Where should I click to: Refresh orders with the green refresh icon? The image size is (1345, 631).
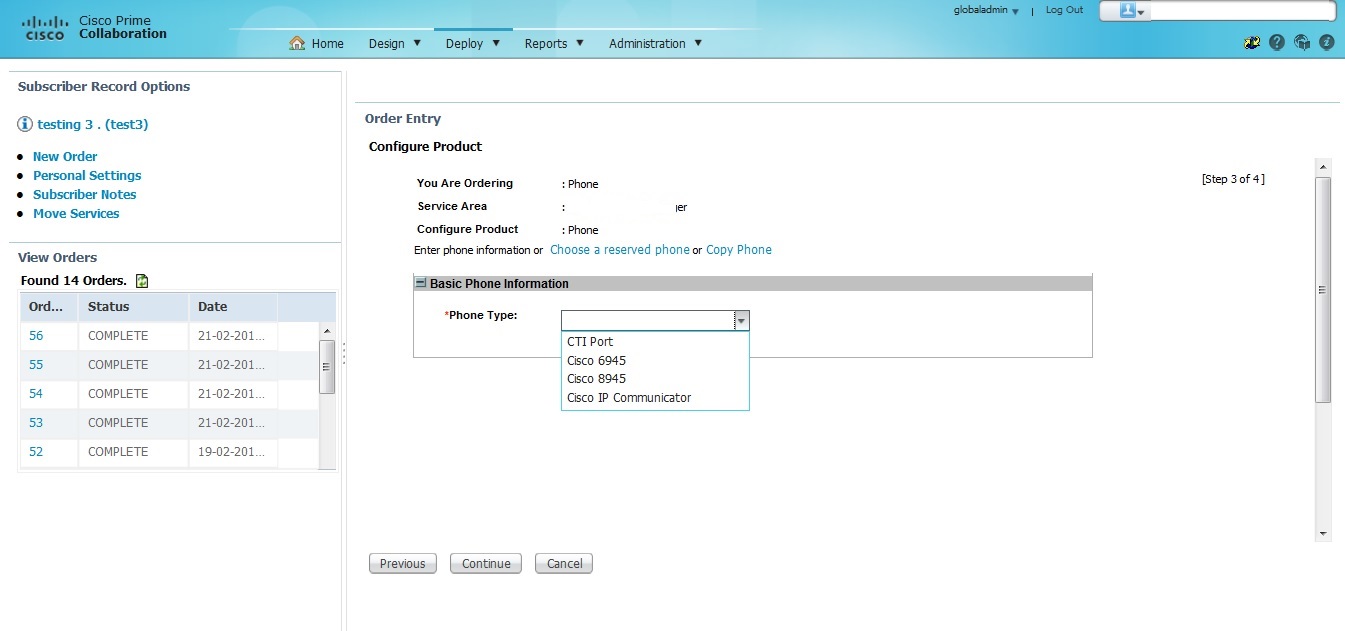tap(142, 281)
